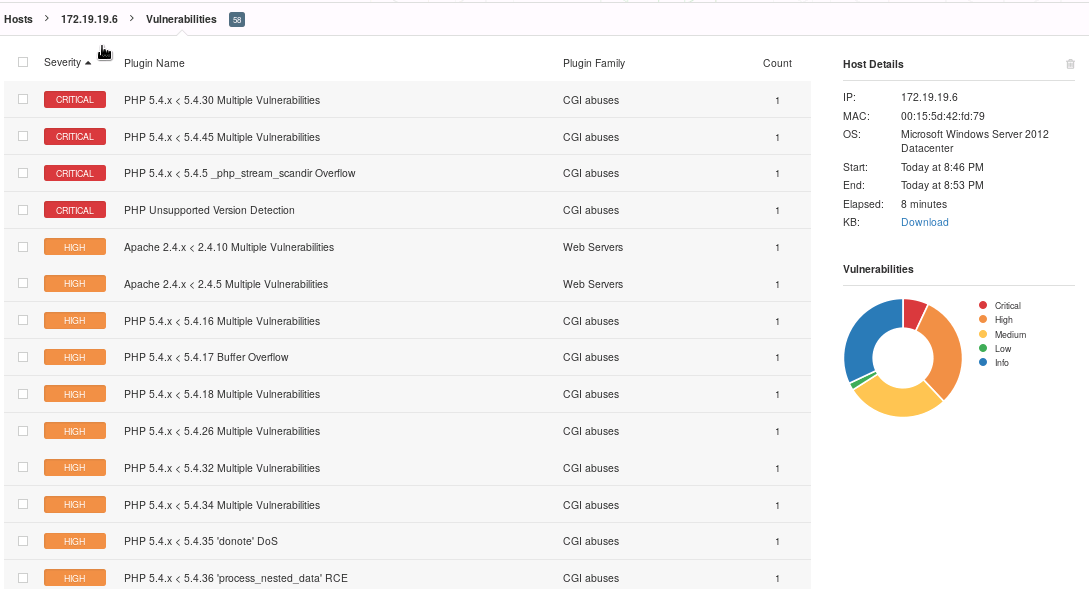
Task: Click the HIGH badge for Apache 2.4.x < 2.4.10
Action: [x=75, y=247]
